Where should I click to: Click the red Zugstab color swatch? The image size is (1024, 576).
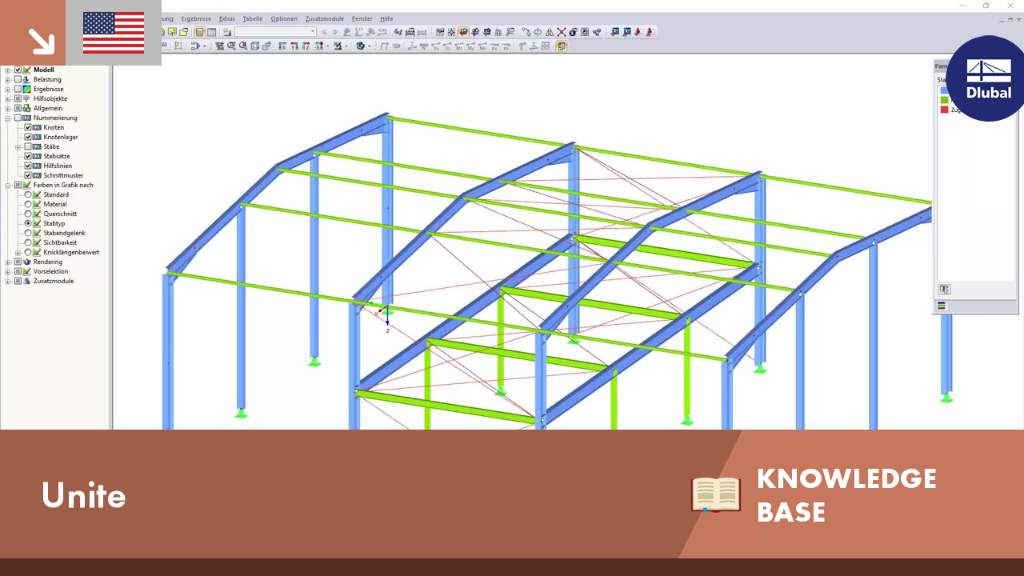point(944,110)
